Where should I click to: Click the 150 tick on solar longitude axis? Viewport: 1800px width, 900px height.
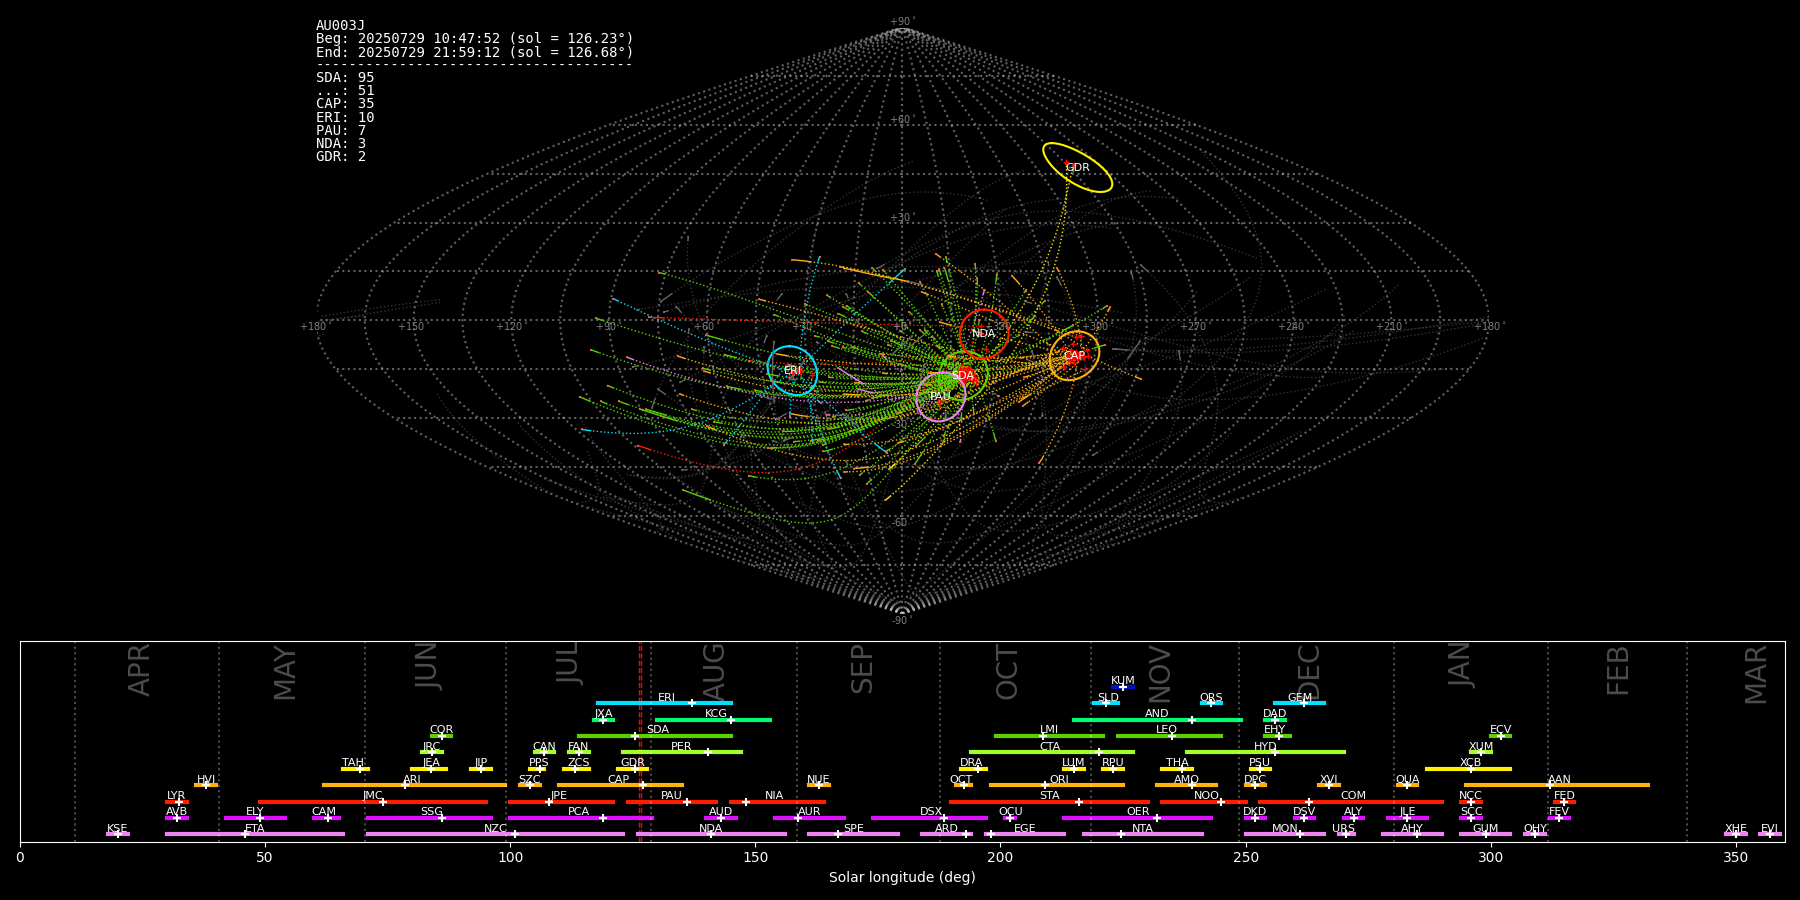[x=755, y=857]
